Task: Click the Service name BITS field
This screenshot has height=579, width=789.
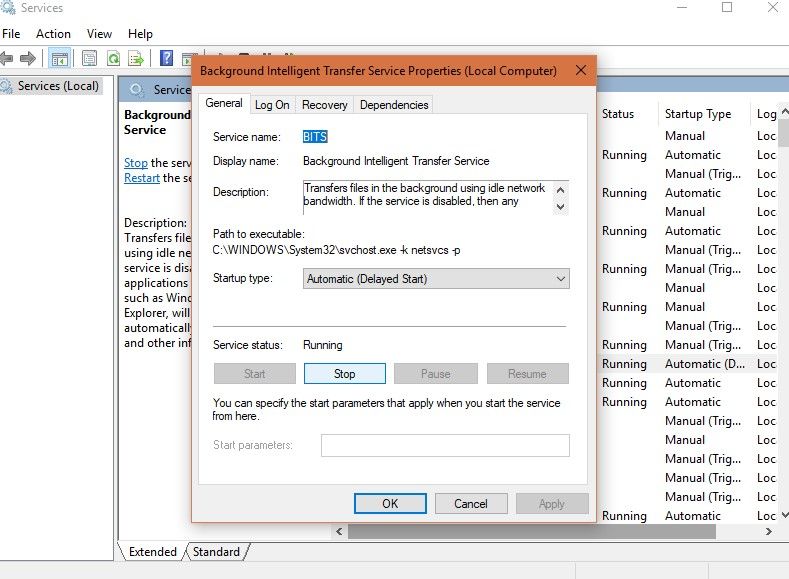Action: pos(315,137)
